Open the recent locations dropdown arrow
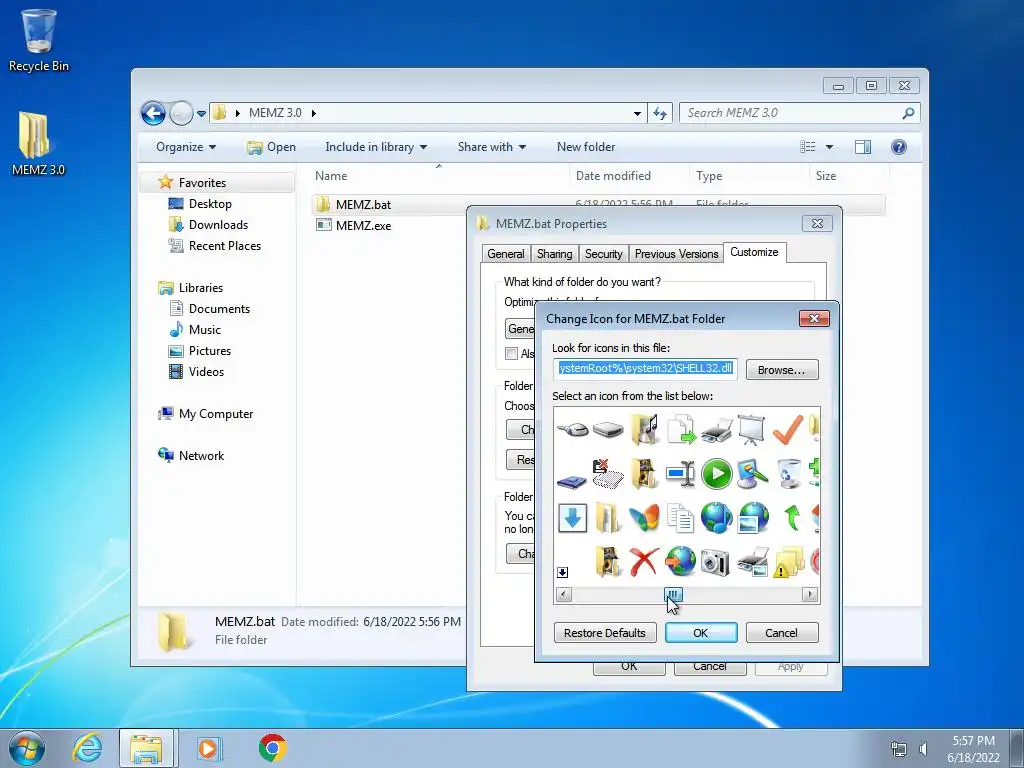This screenshot has height=768, width=1024. point(202,114)
